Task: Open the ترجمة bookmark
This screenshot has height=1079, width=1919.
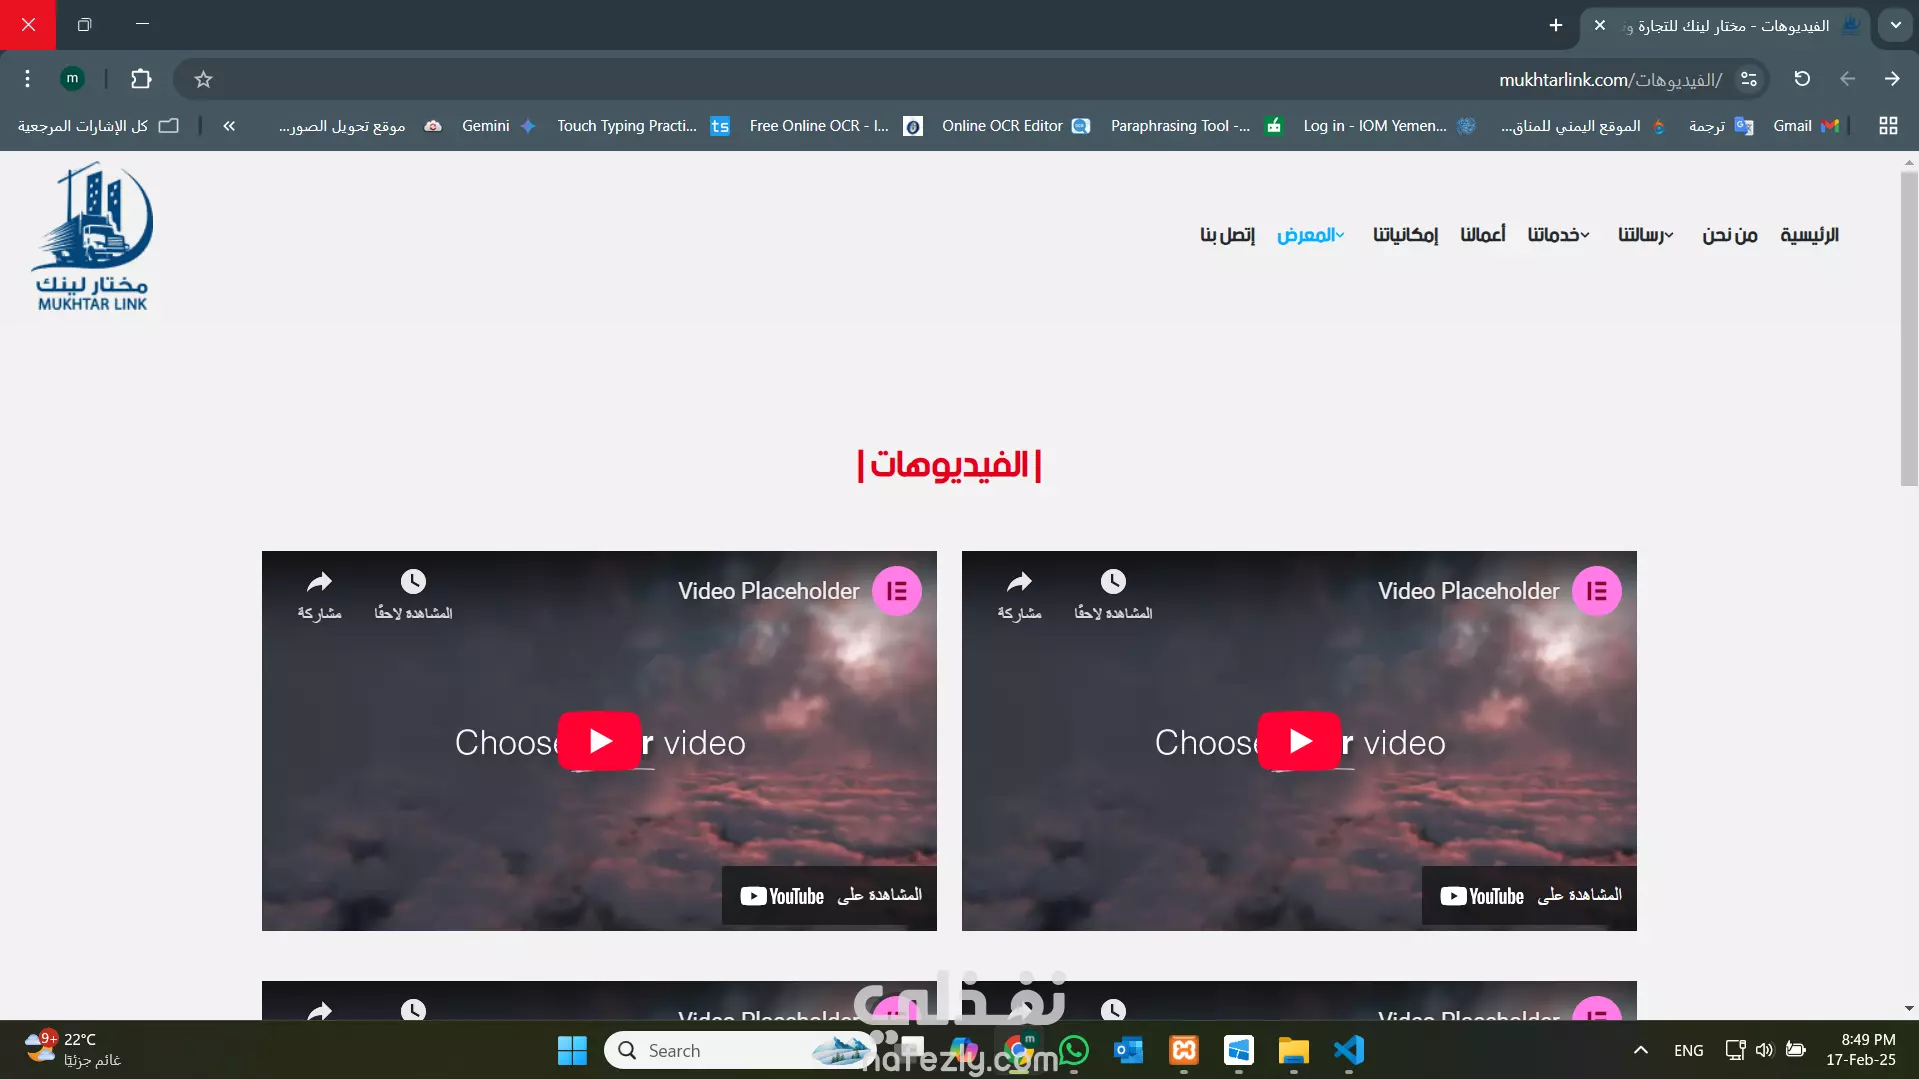Action: coord(1720,126)
